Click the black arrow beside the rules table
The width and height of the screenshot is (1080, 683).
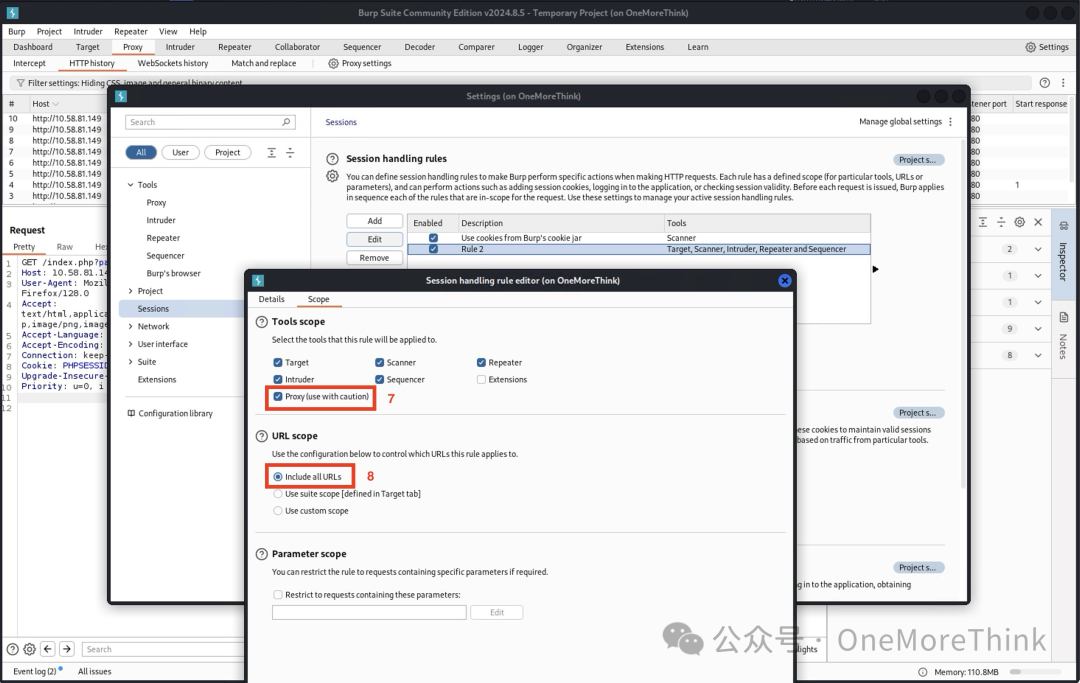(x=875, y=269)
